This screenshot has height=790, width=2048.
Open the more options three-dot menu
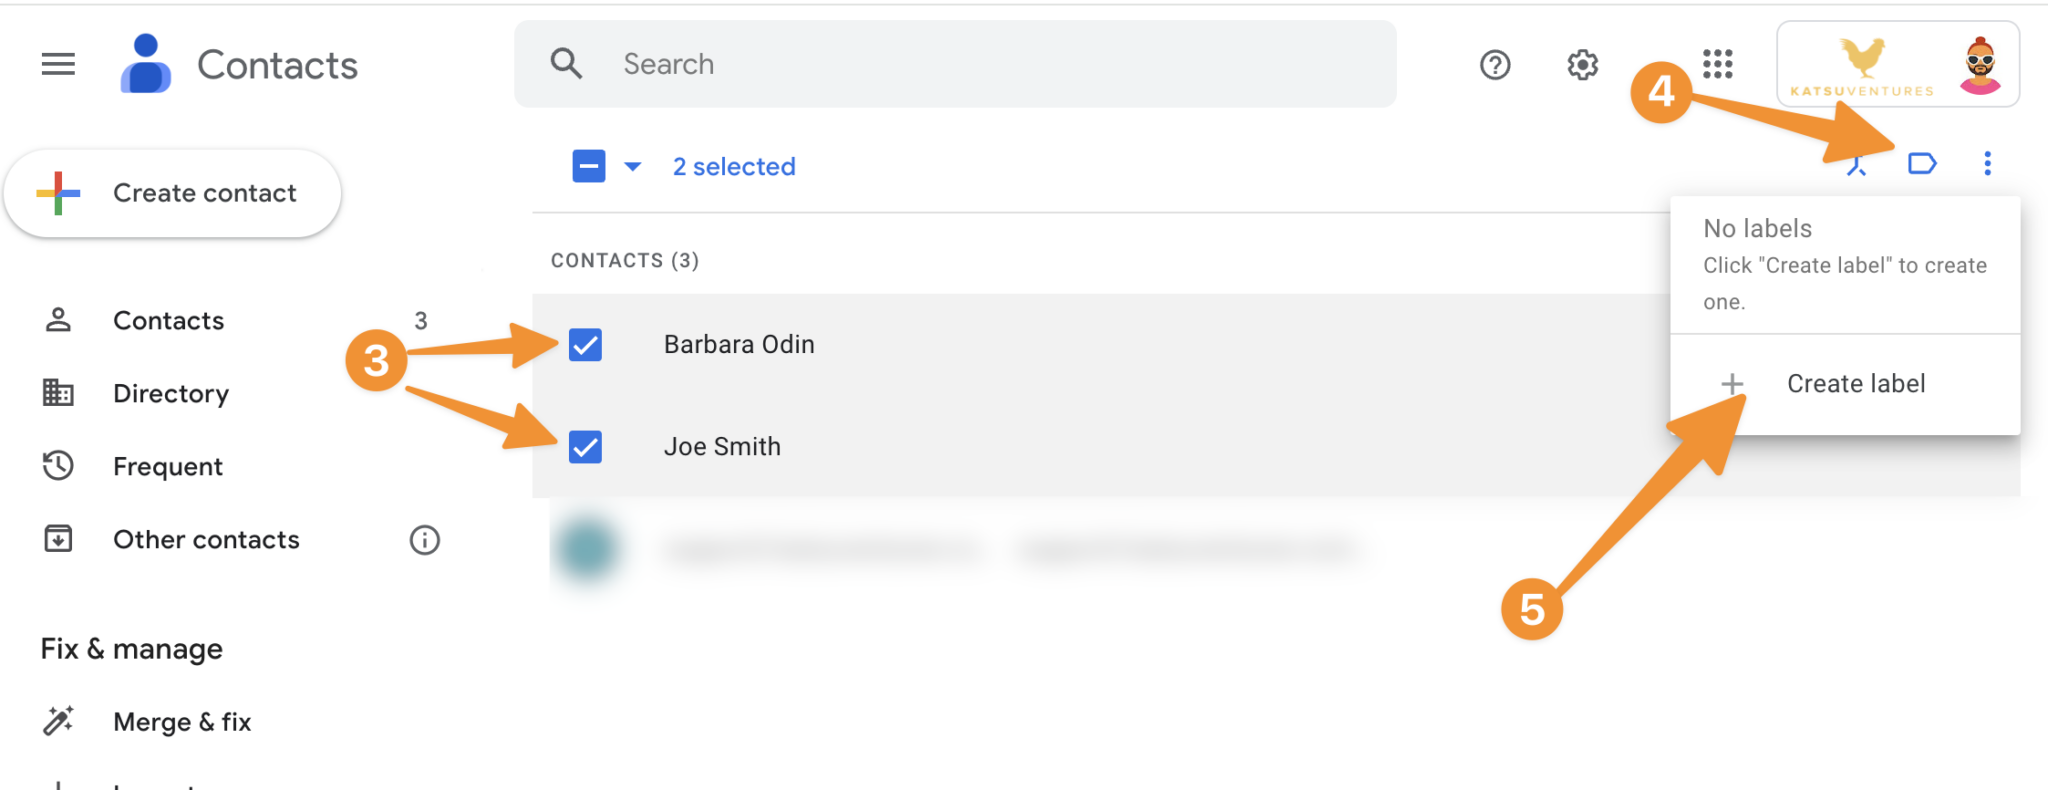1987,163
